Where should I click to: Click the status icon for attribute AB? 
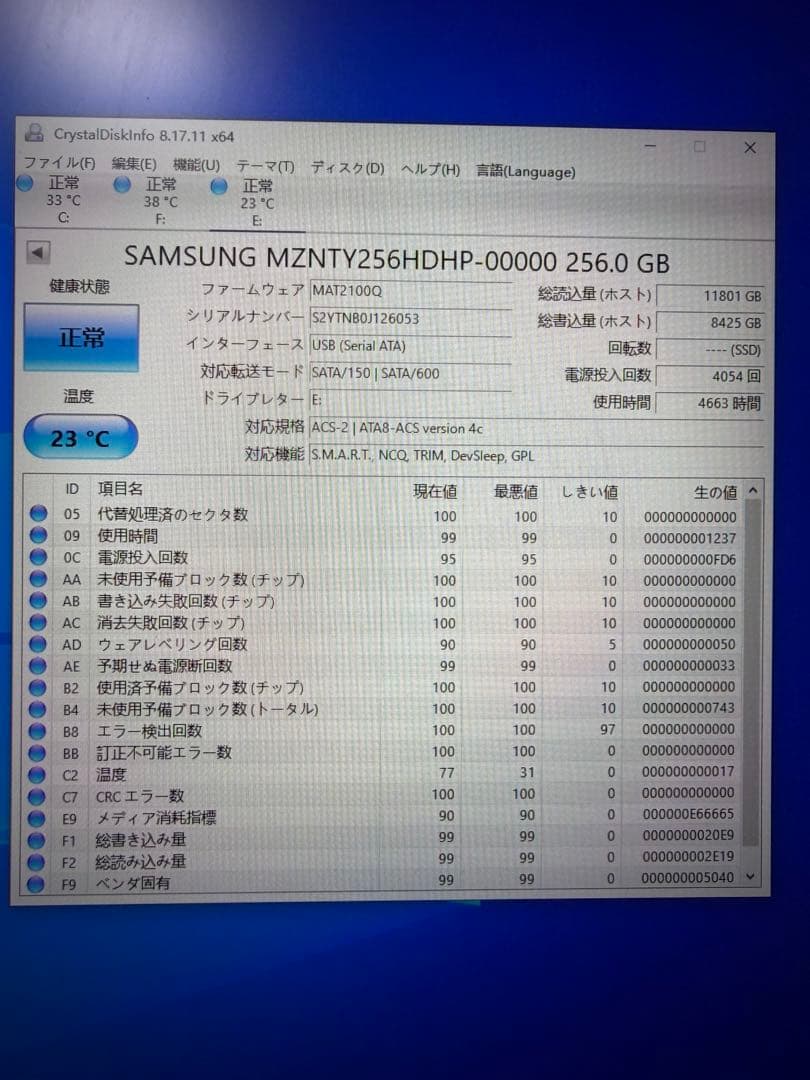pyautogui.click(x=38, y=600)
